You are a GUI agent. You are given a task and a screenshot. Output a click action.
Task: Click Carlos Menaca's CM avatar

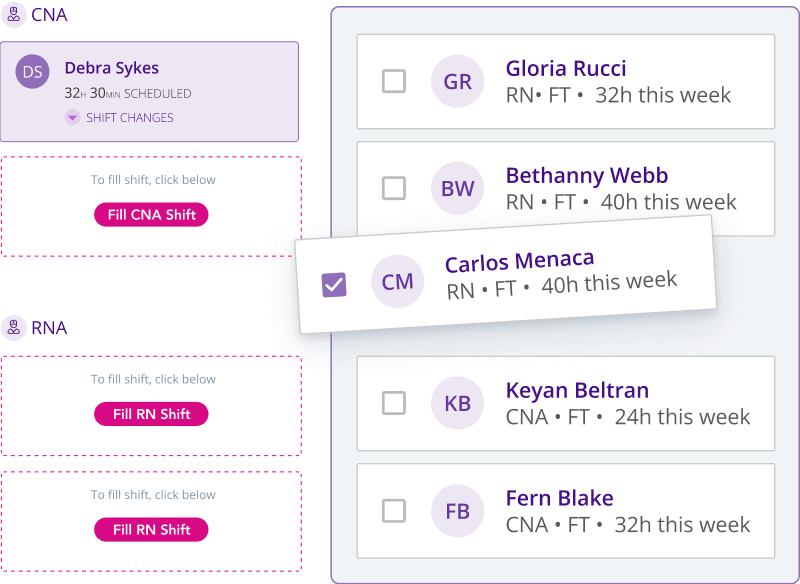[x=397, y=281]
